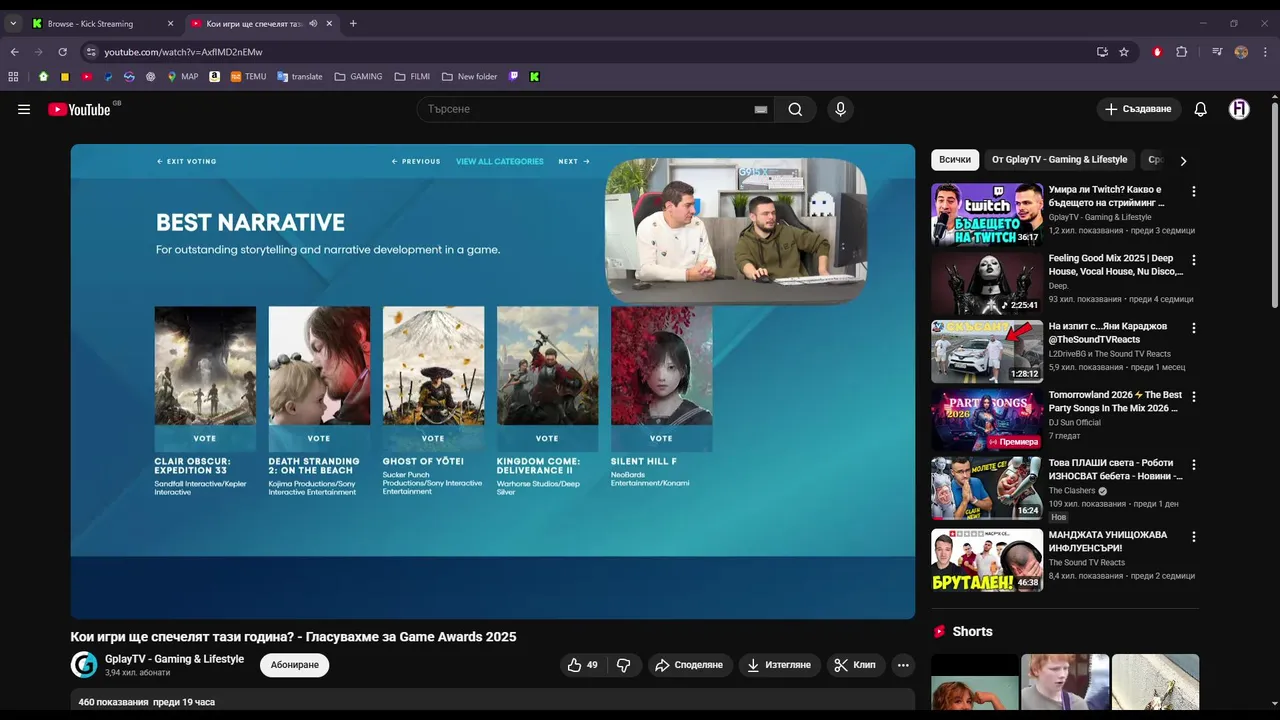
Task: Bookmark this page with the star
Action: click(1124, 52)
